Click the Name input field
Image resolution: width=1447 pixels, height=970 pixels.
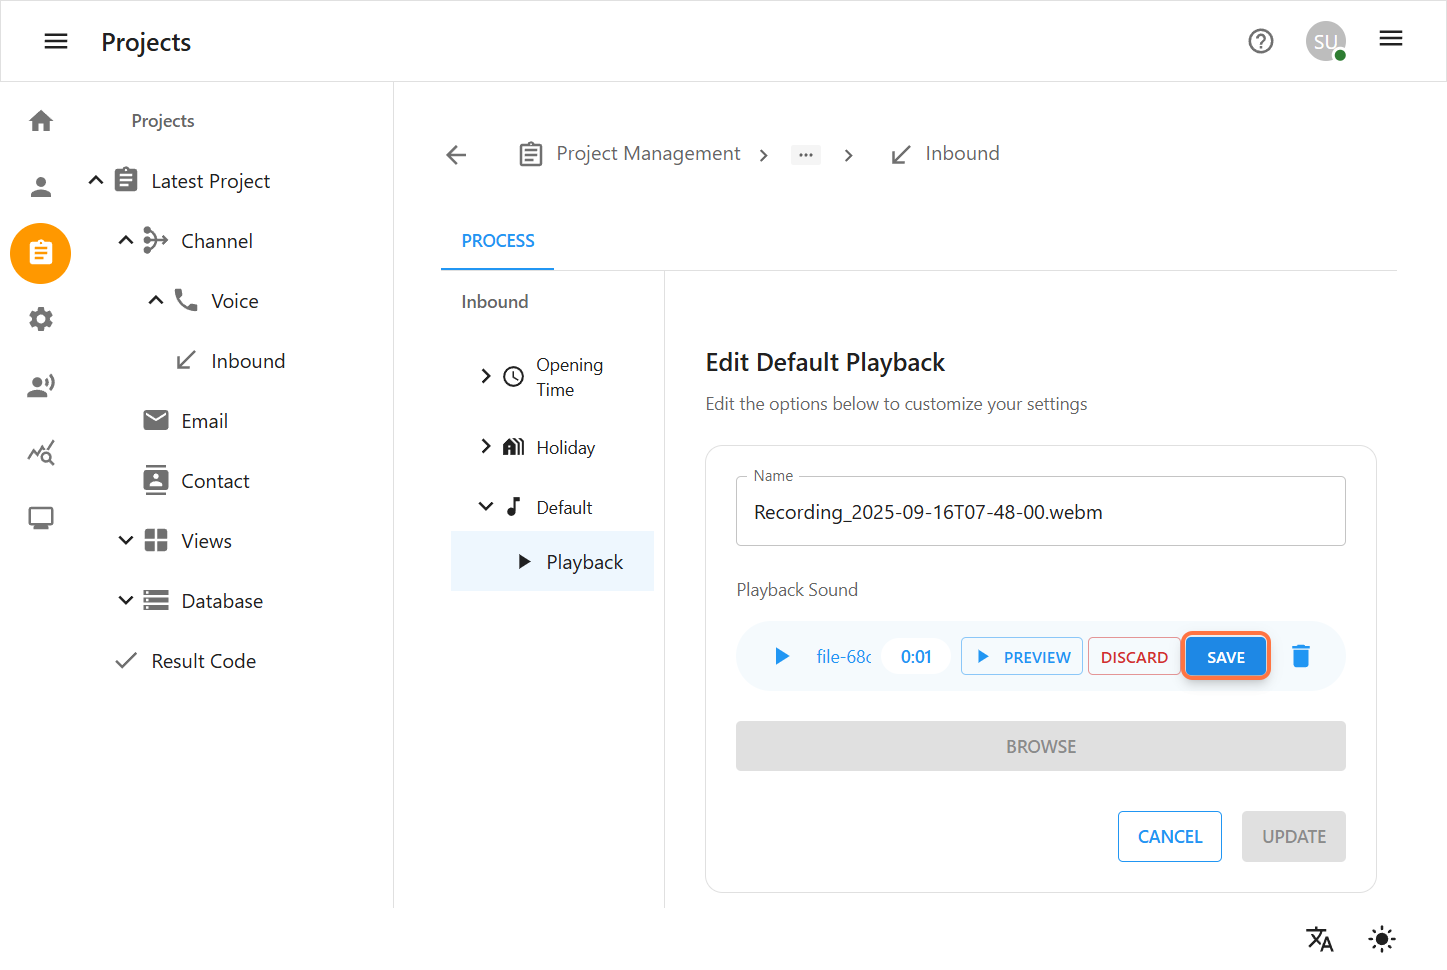(1040, 512)
